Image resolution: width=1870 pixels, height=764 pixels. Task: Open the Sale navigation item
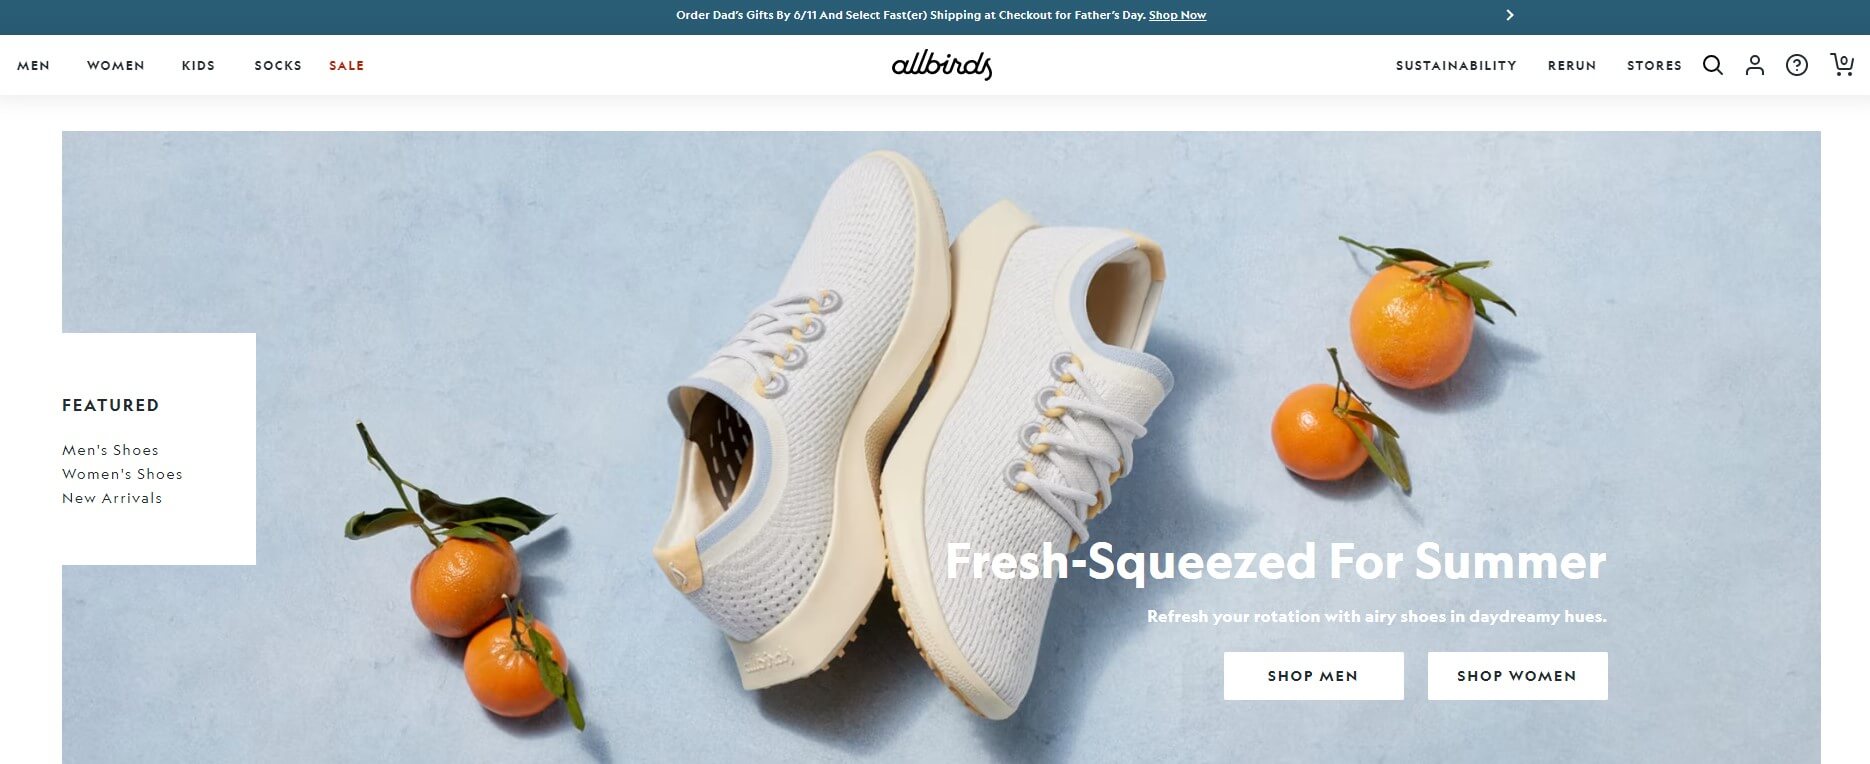pyautogui.click(x=347, y=66)
